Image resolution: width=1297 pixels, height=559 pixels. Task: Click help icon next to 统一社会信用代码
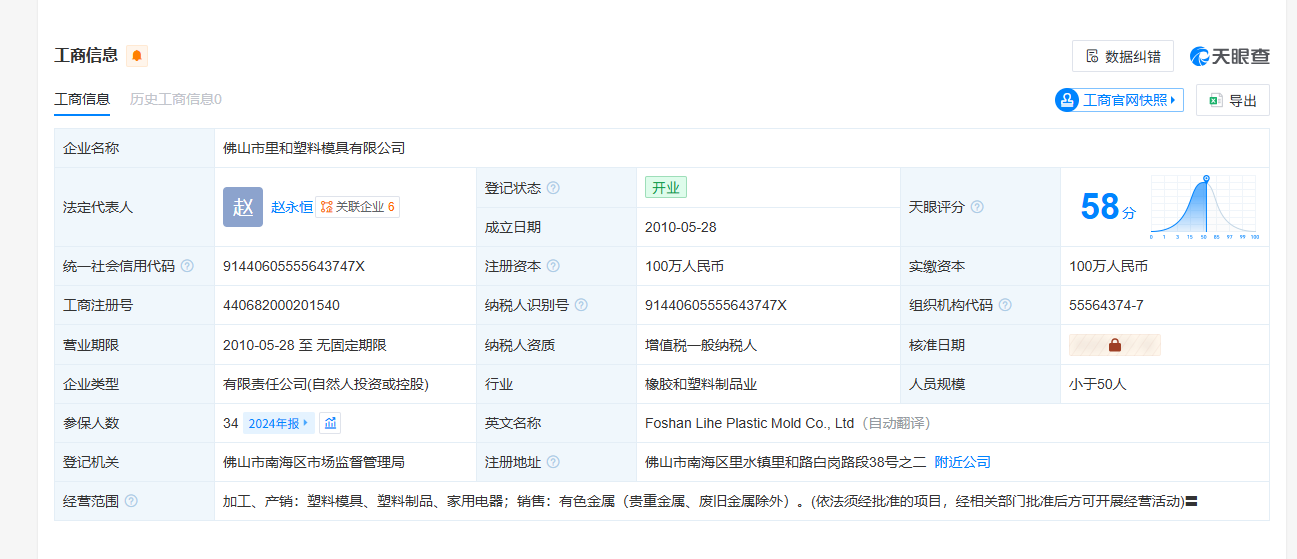coord(187,266)
